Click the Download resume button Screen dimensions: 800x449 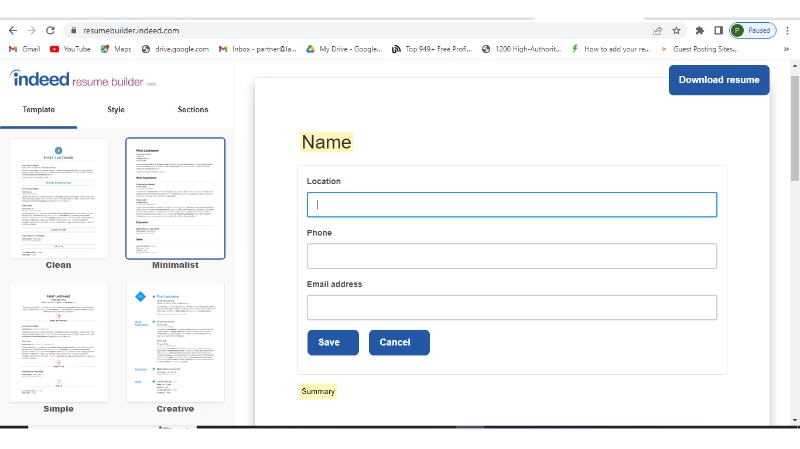[x=719, y=80]
